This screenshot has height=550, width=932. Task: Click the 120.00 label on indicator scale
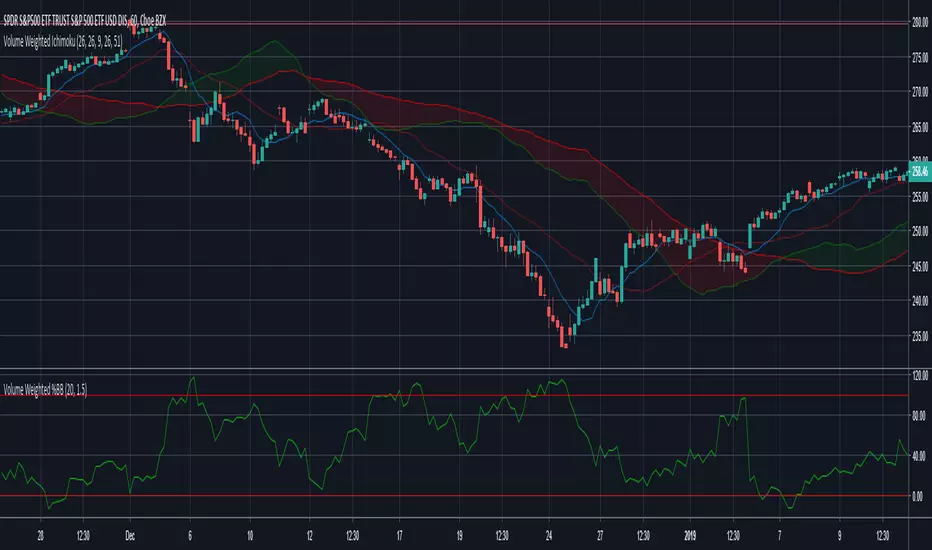920,376
